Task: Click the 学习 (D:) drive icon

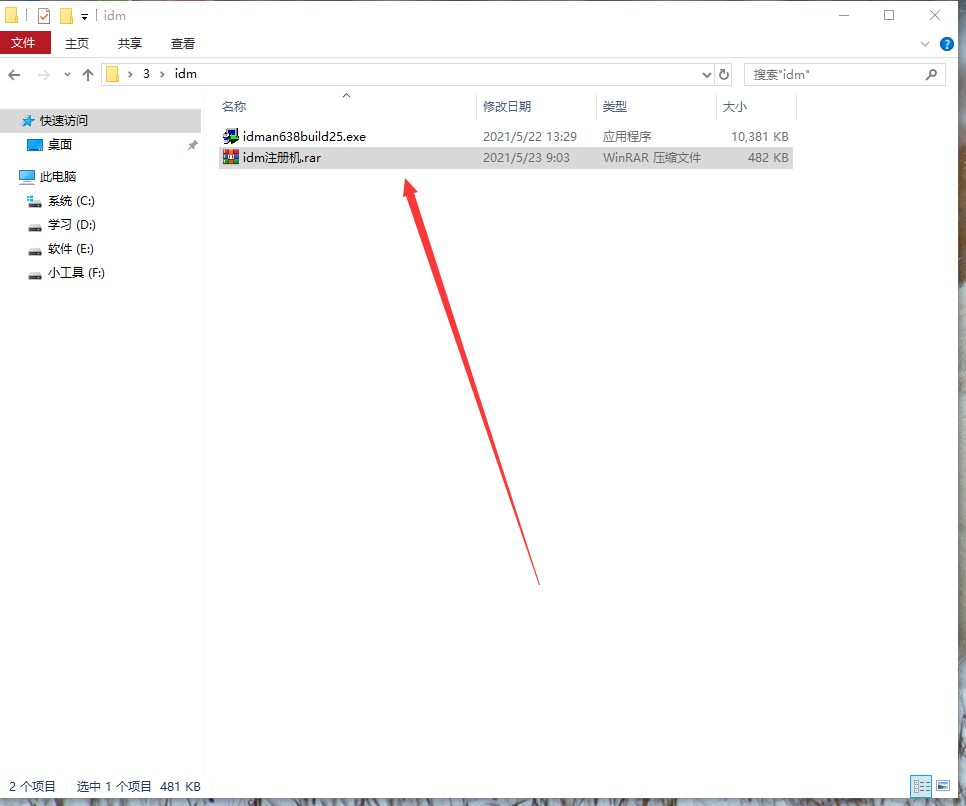Action: (x=35, y=227)
